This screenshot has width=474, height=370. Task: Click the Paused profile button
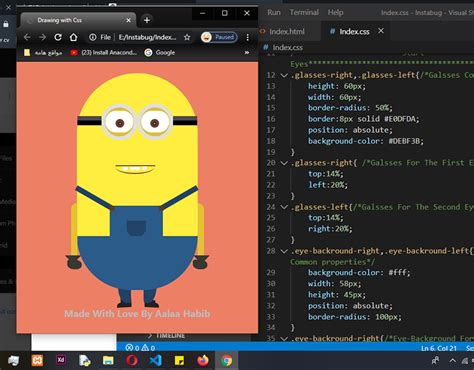(x=219, y=37)
